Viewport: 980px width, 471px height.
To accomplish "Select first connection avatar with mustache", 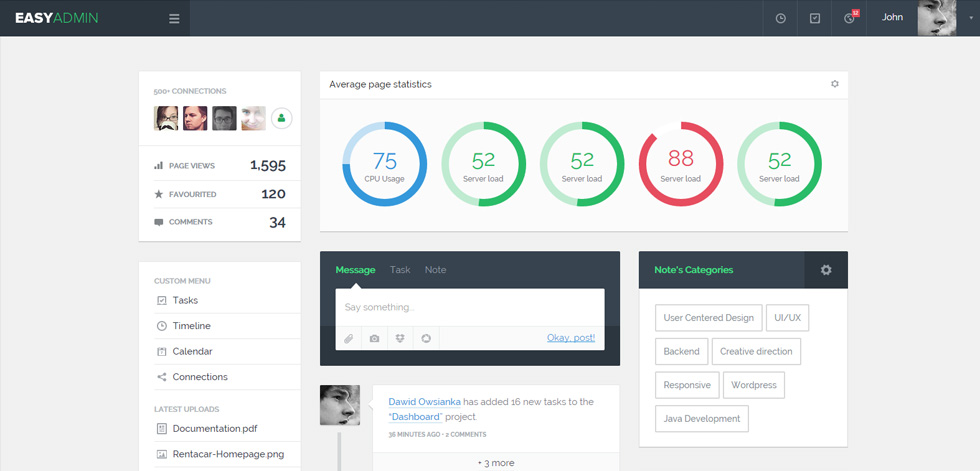I will pos(166,118).
